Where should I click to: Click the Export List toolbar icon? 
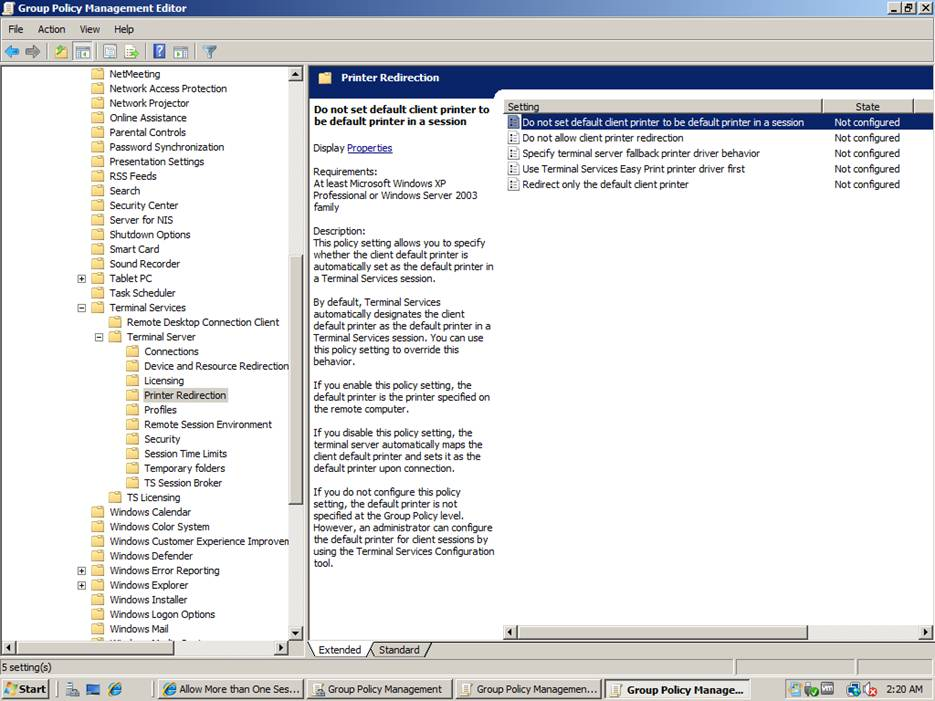[x=131, y=51]
